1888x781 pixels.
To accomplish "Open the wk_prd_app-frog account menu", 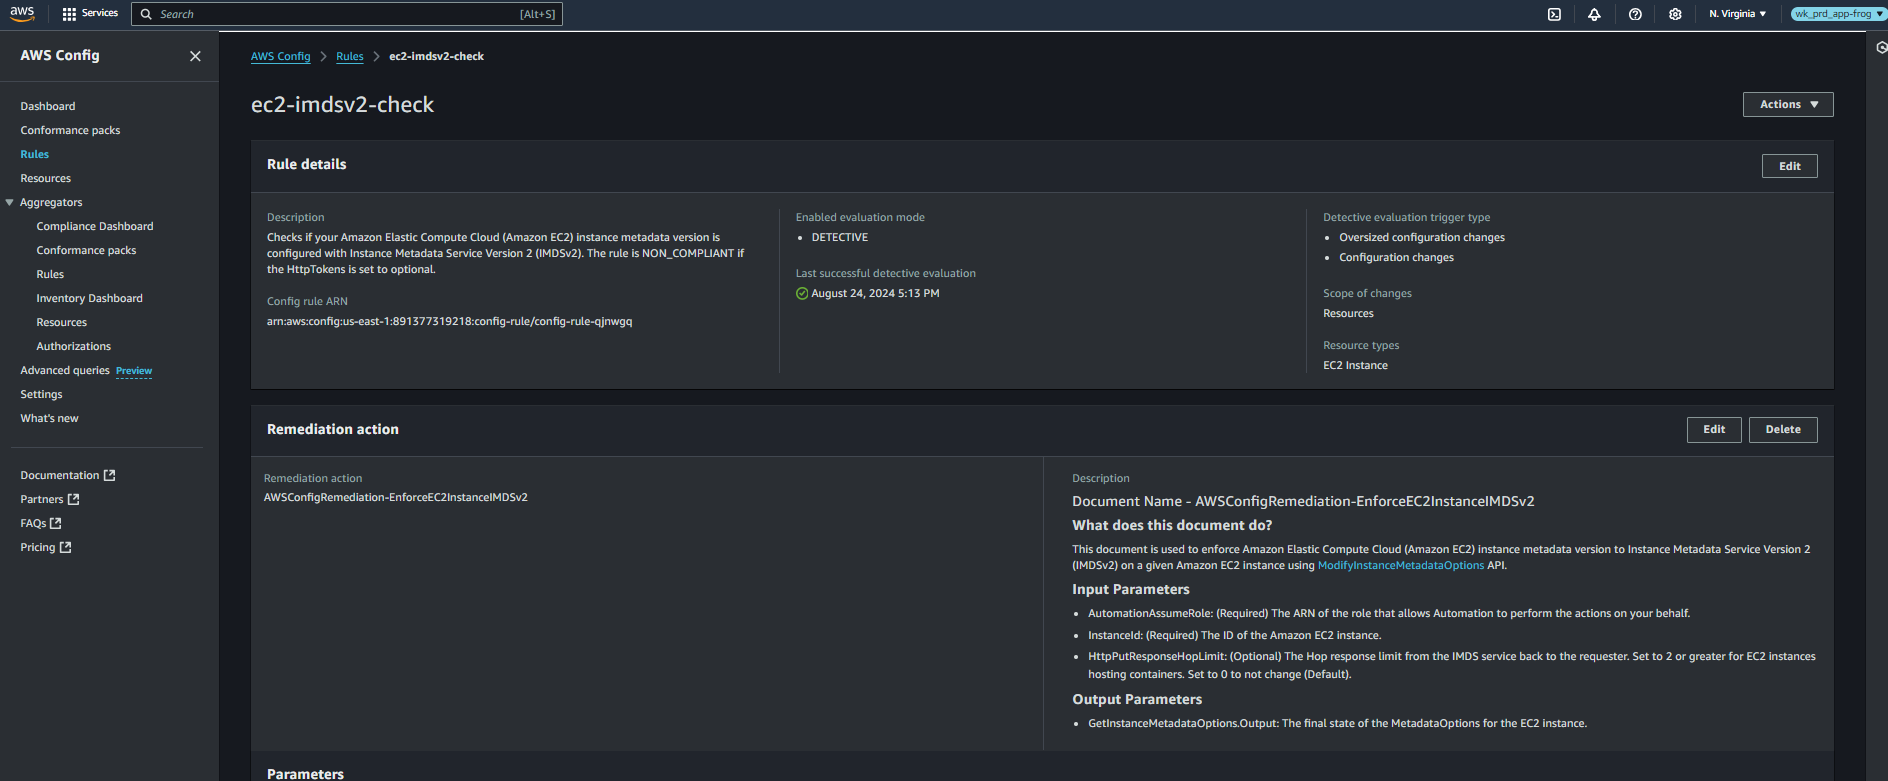I will click(1838, 14).
